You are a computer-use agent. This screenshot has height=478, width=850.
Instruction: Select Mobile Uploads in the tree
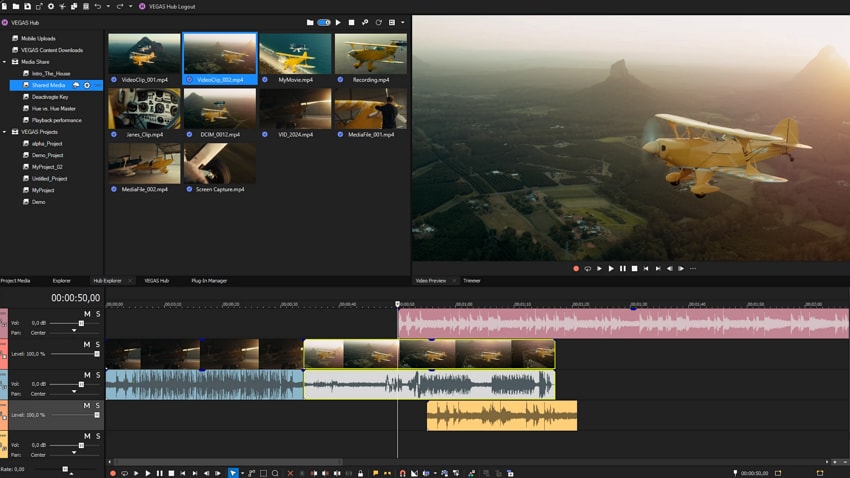click(38, 38)
